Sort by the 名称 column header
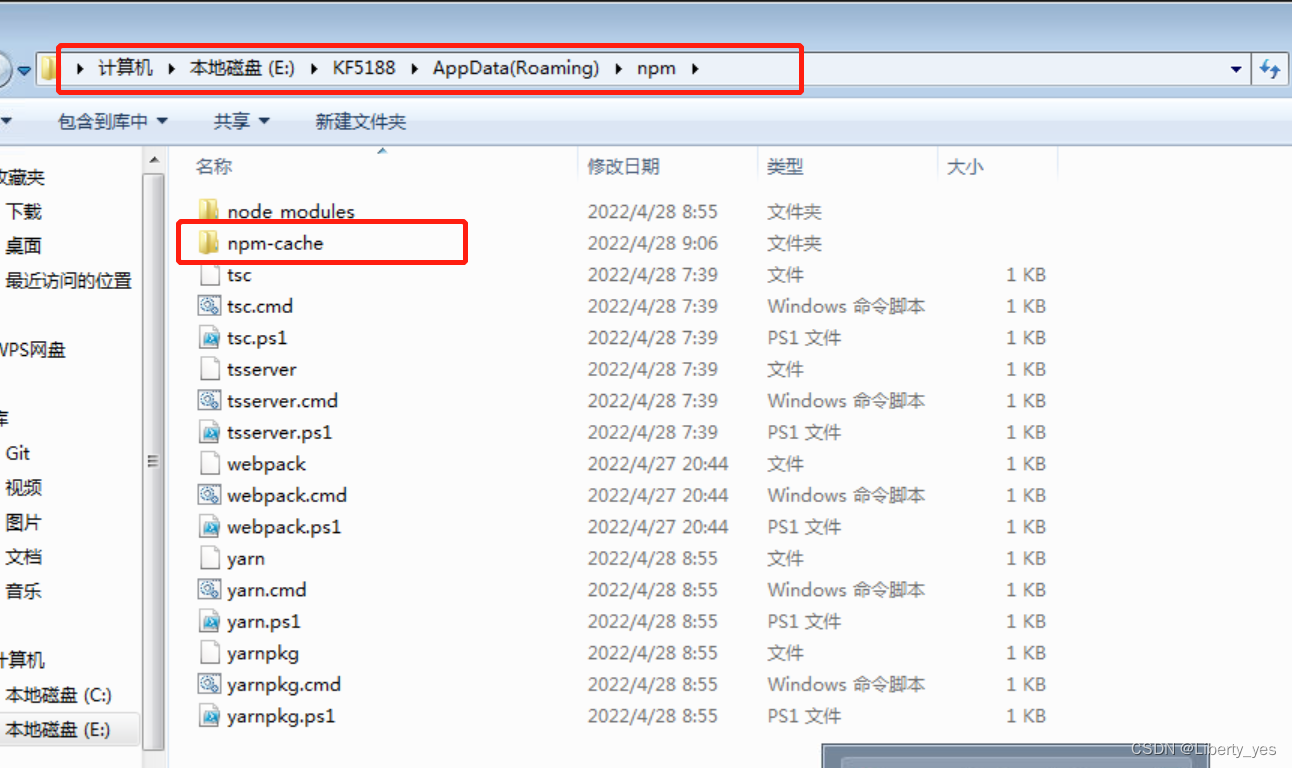The width and height of the screenshot is (1292, 768). click(213, 167)
